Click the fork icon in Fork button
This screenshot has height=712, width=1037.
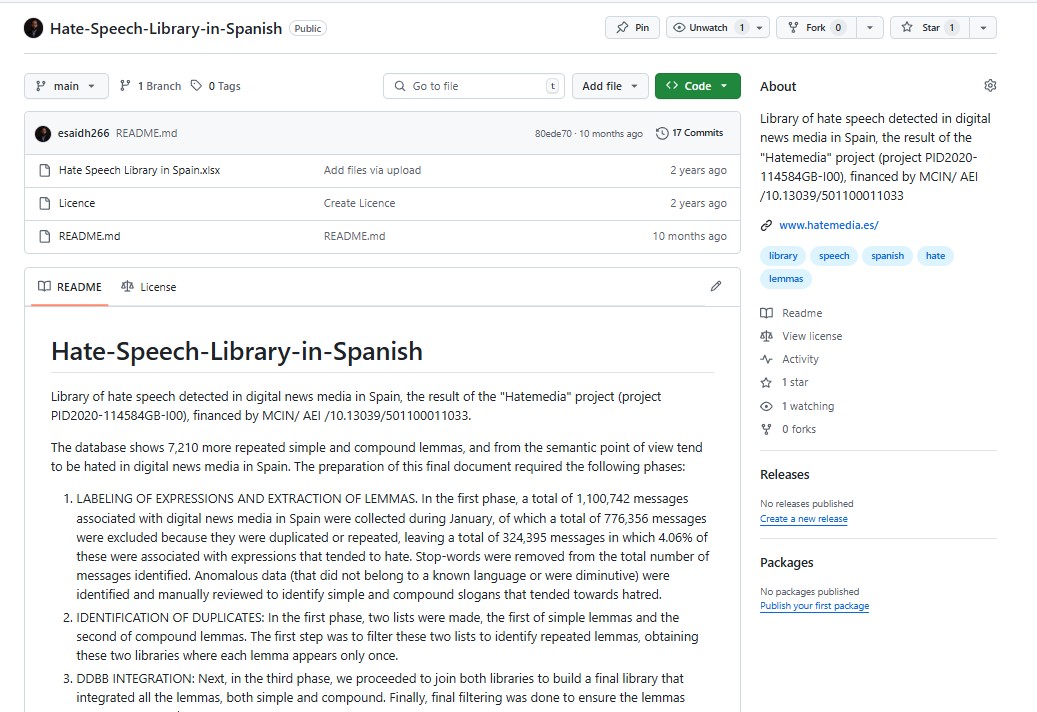click(x=794, y=28)
